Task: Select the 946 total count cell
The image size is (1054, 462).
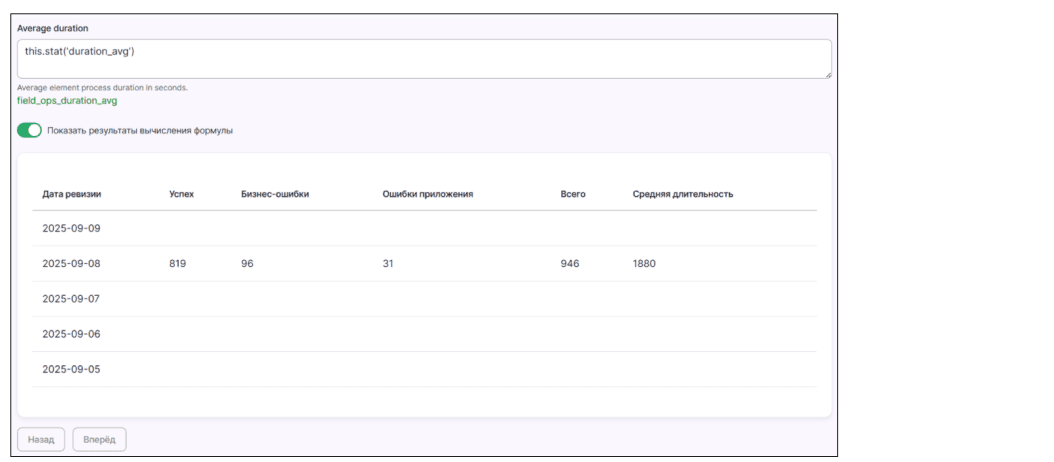Action: click(x=569, y=264)
